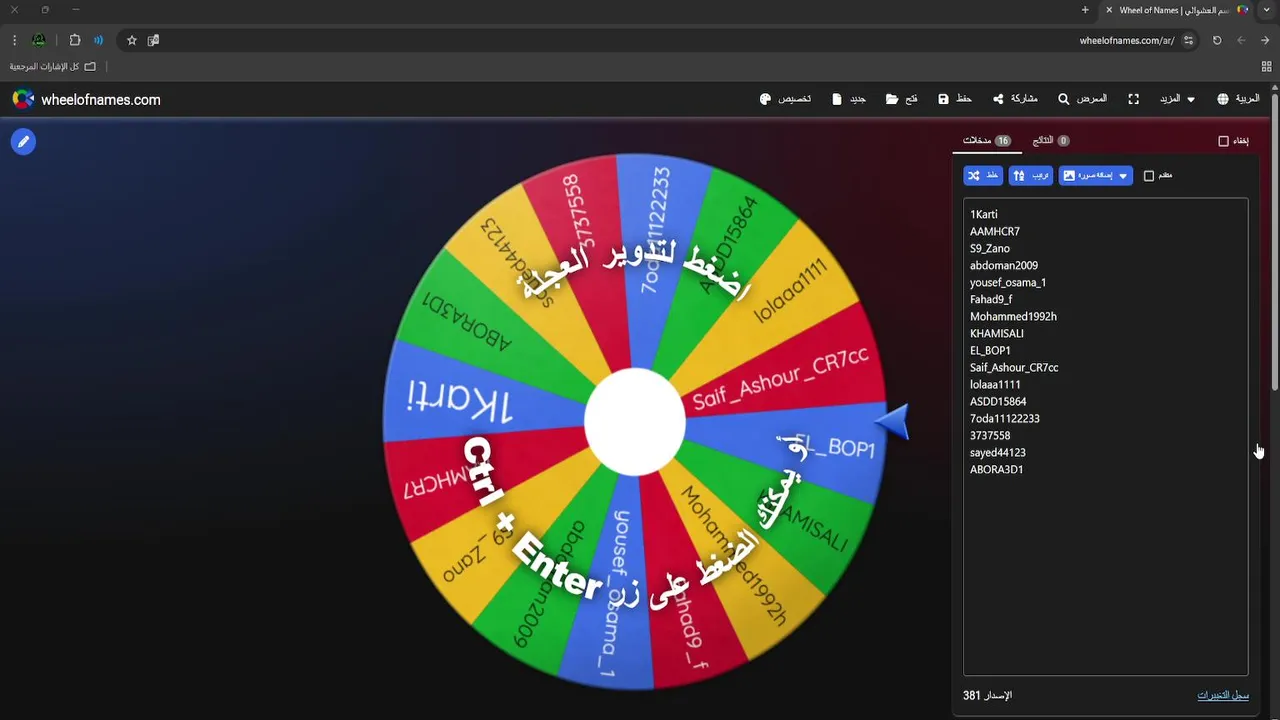
Task: Click the media control icon in toolbar
Action: click(98, 40)
